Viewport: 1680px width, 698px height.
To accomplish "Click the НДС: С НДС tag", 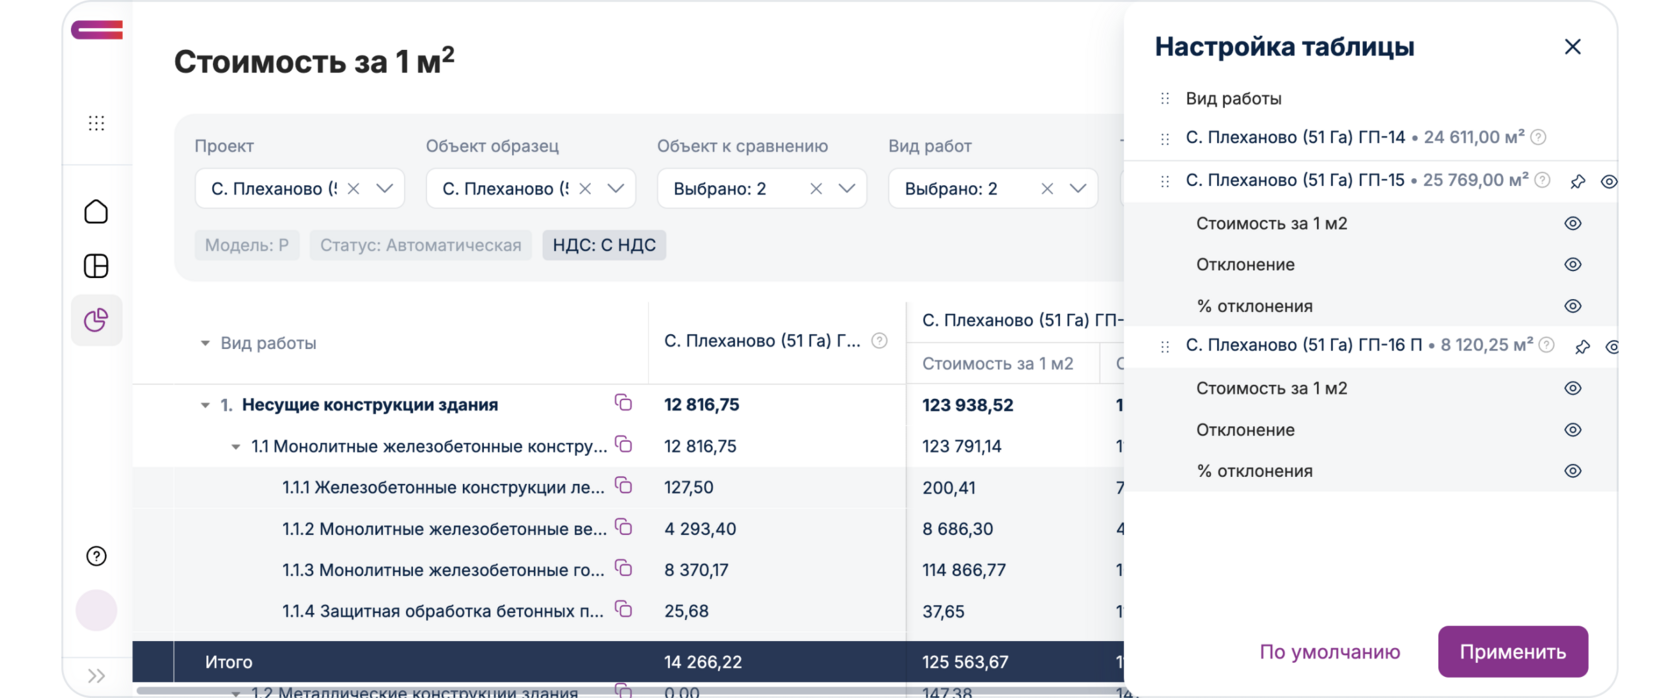I will 604,245.
